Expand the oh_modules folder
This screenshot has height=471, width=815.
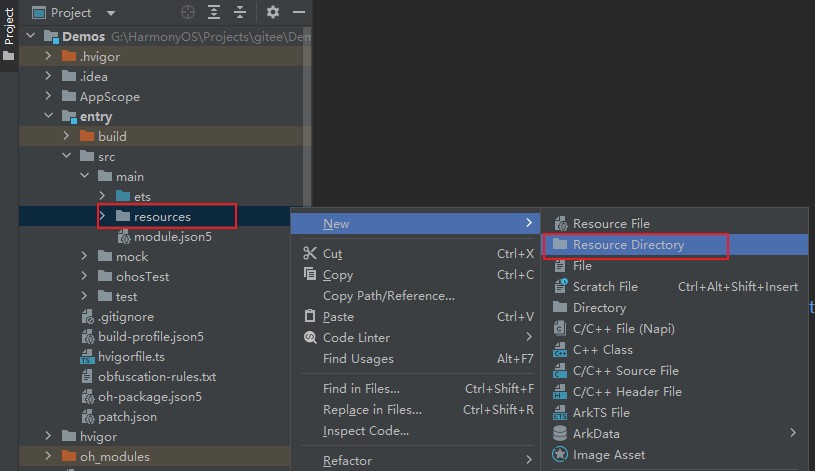pos(48,457)
